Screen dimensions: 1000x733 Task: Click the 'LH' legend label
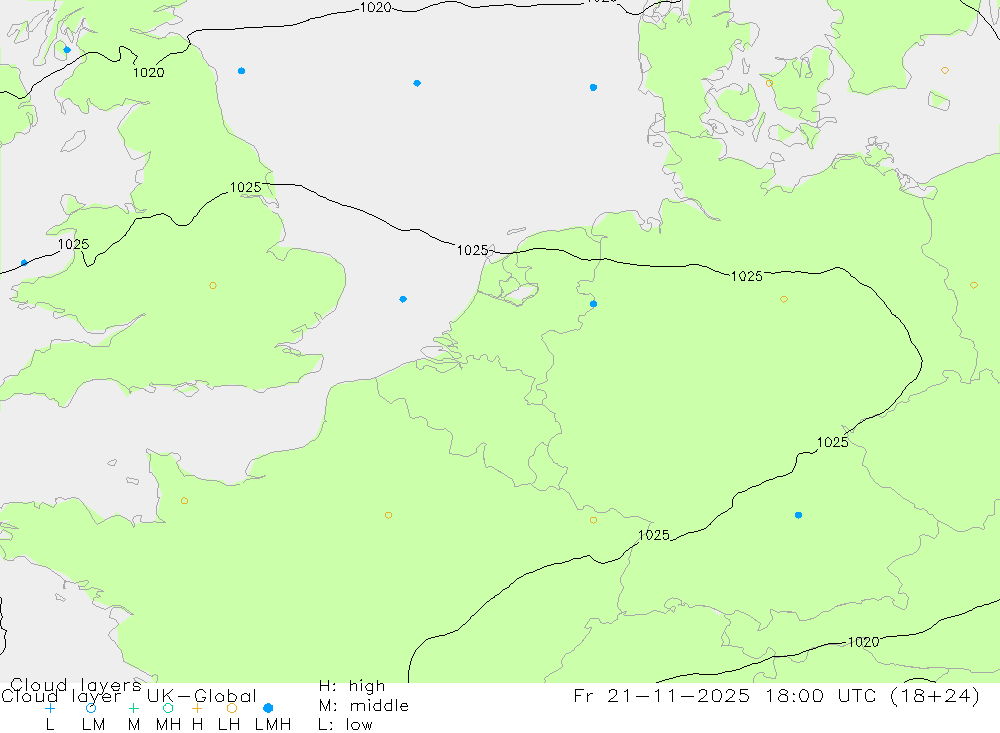(229, 725)
